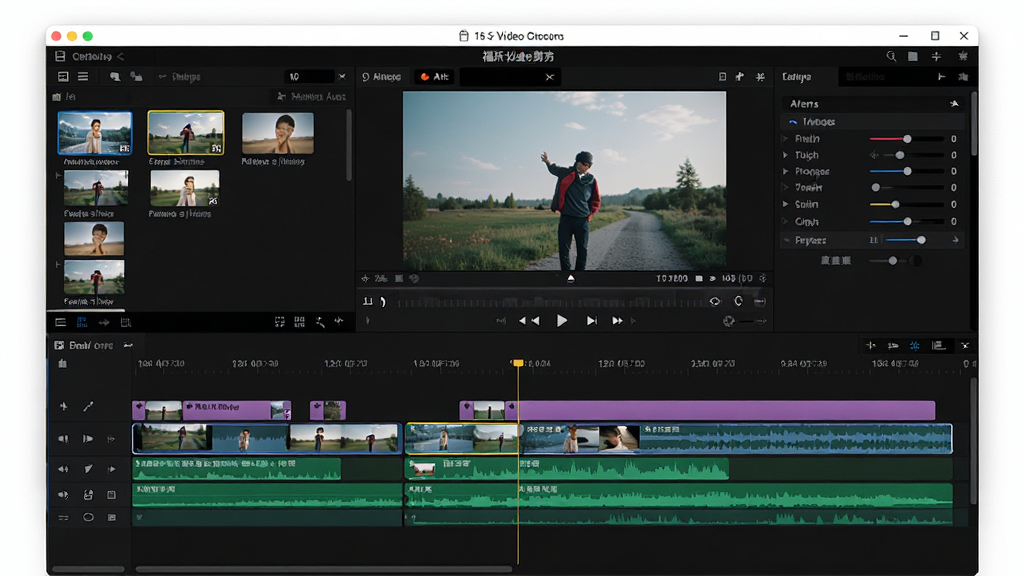This screenshot has width=1024, height=576.
Task: Open the Ealiqpe tab in right panel
Action: [797, 76]
